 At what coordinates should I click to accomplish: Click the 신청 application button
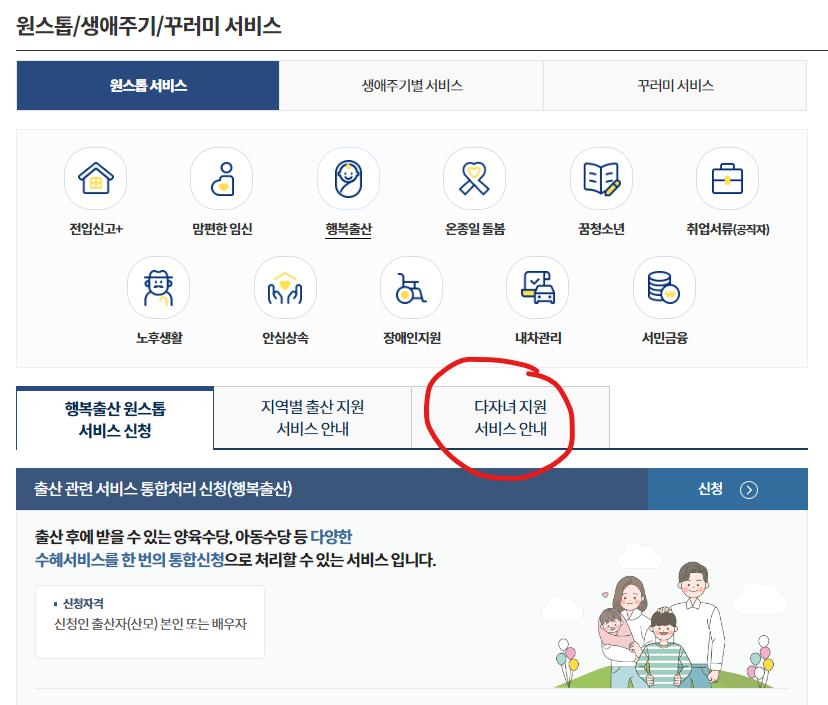(x=728, y=489)
